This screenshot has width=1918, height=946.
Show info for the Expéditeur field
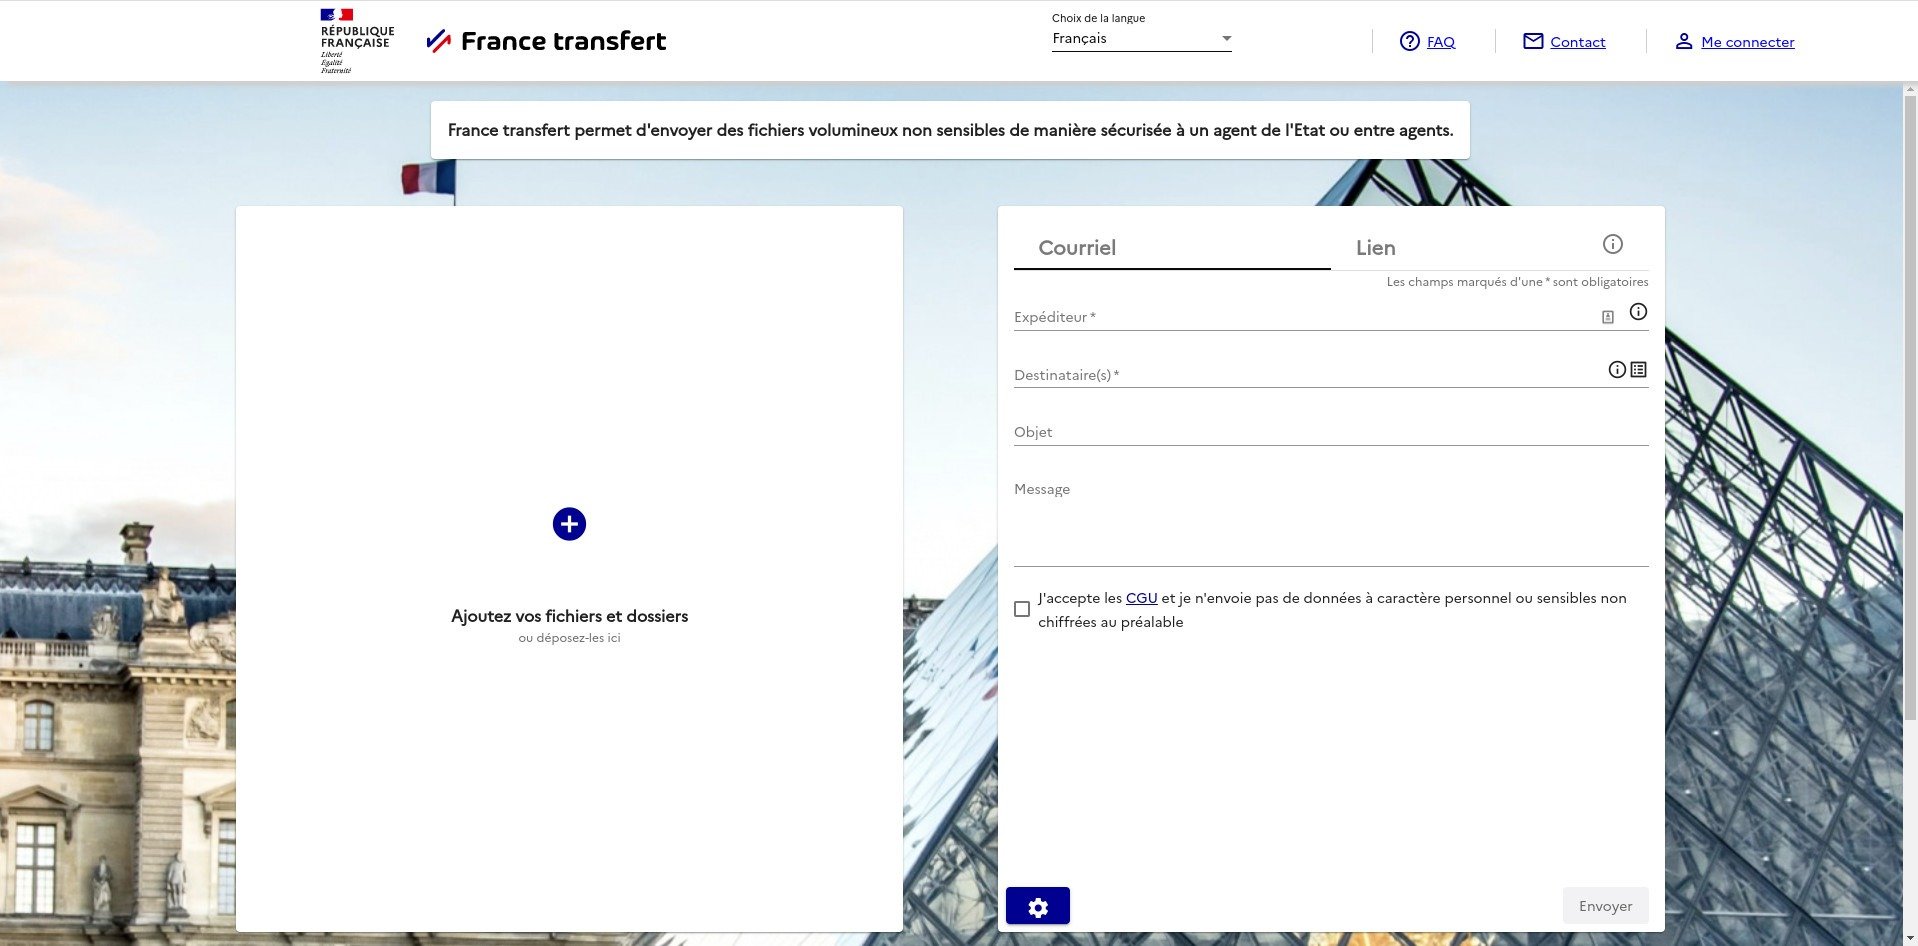(1638, 312)
